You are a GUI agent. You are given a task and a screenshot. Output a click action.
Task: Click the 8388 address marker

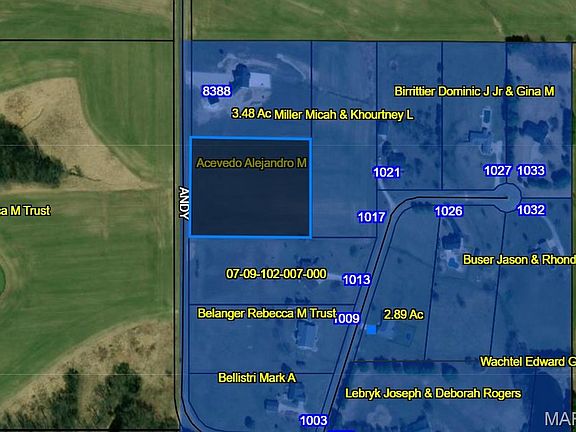[216, 91]
